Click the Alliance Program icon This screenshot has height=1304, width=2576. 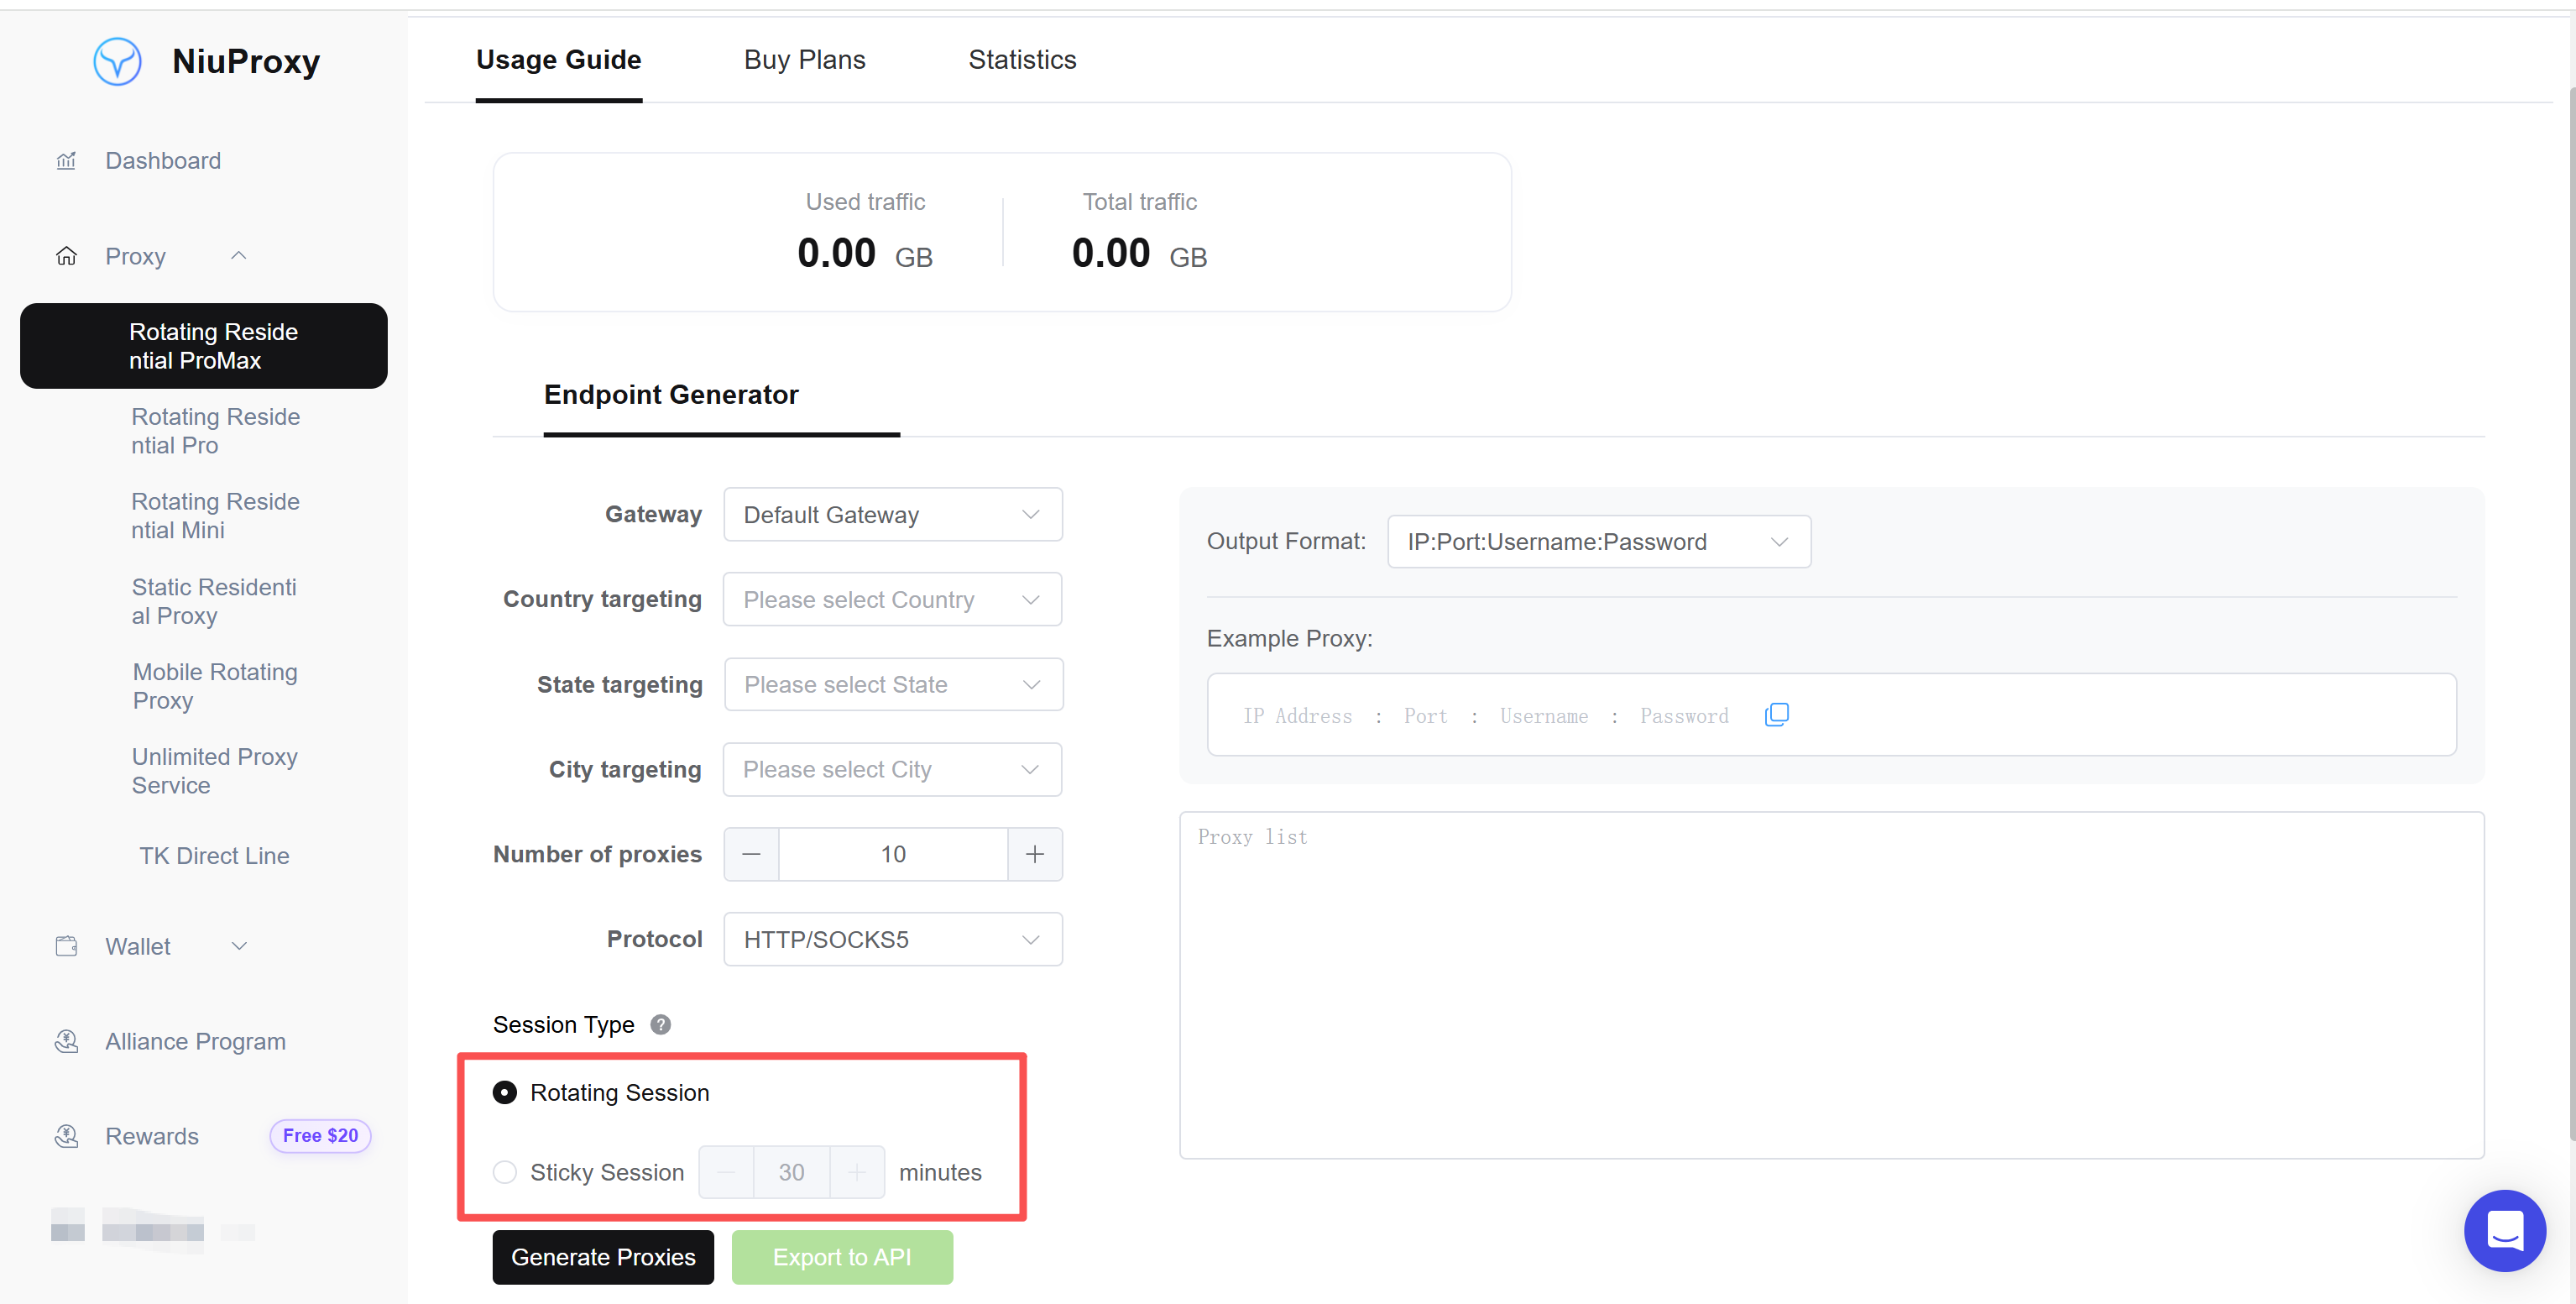coord(66,1041)
